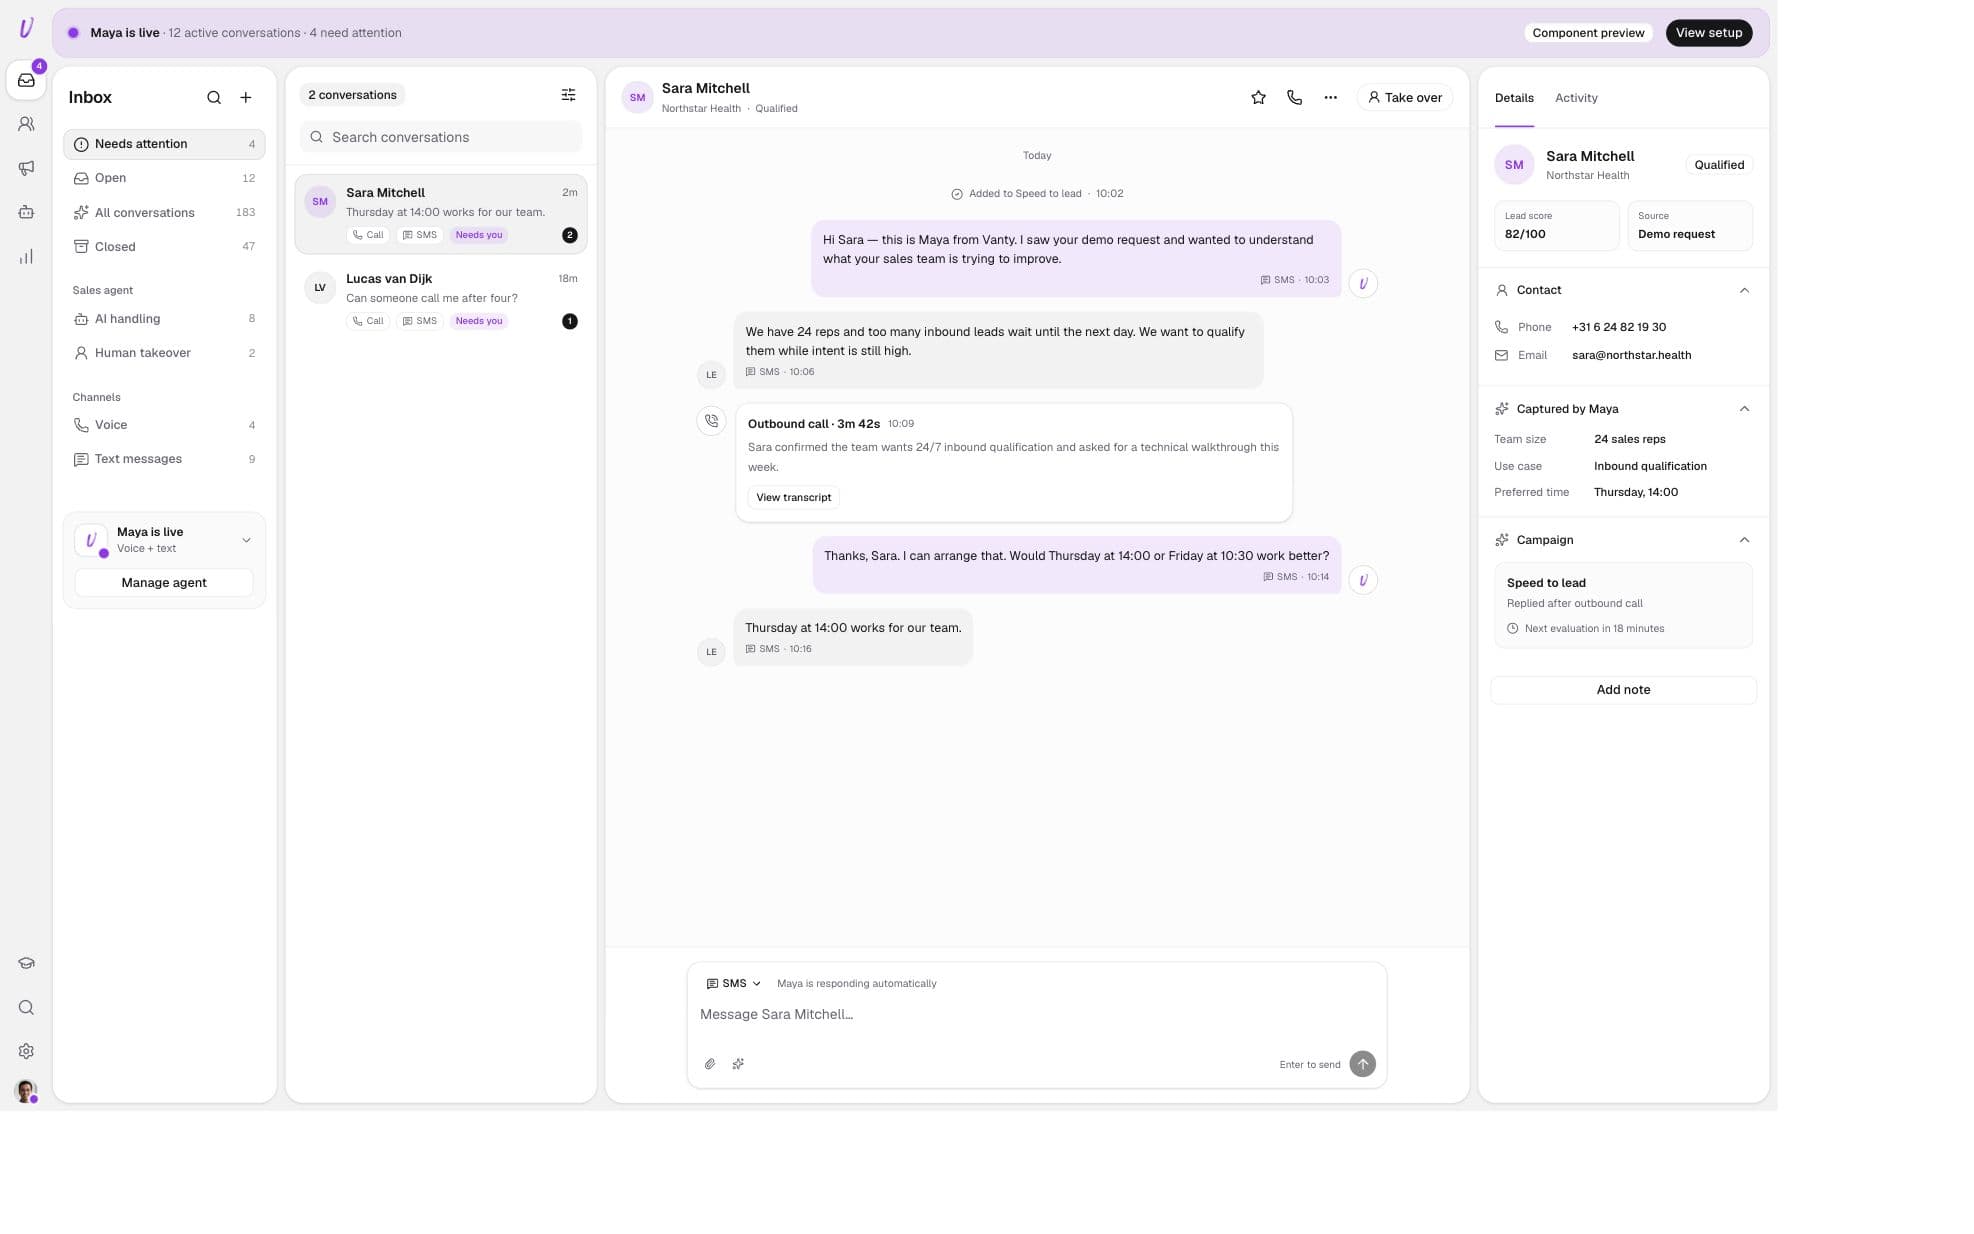Viewport: 1974px width, 1234px height.
Task: Click the attachment paperclip icon
Action: (x=709, y=1064)
